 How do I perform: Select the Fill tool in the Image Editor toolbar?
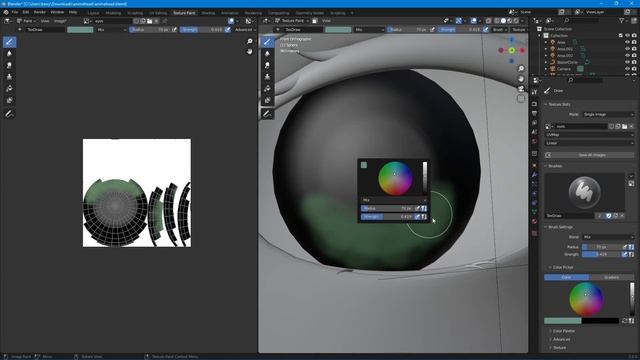[9, 89]
